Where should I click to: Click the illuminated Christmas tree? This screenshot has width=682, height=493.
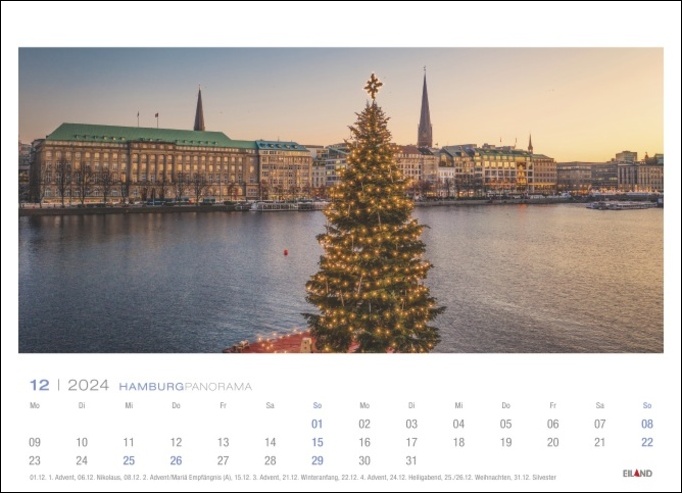372,240
